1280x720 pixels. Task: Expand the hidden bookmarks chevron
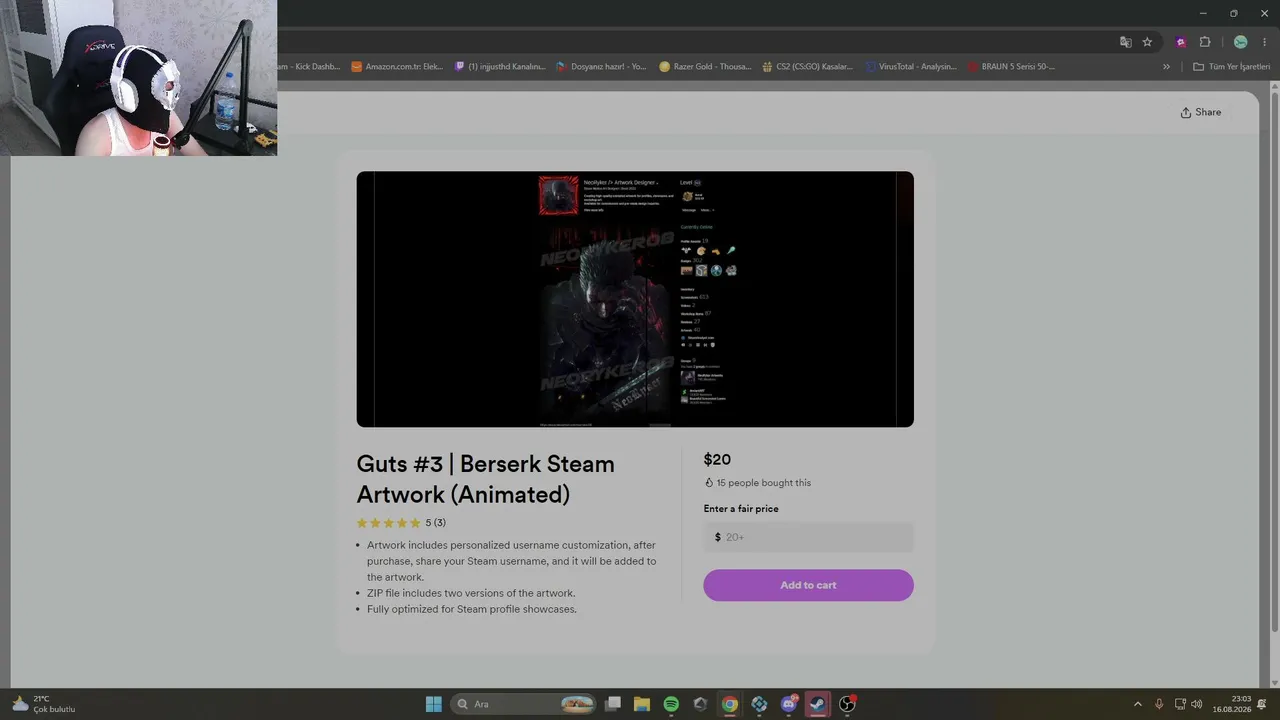pyautogui.click(x=1166, y=67)
